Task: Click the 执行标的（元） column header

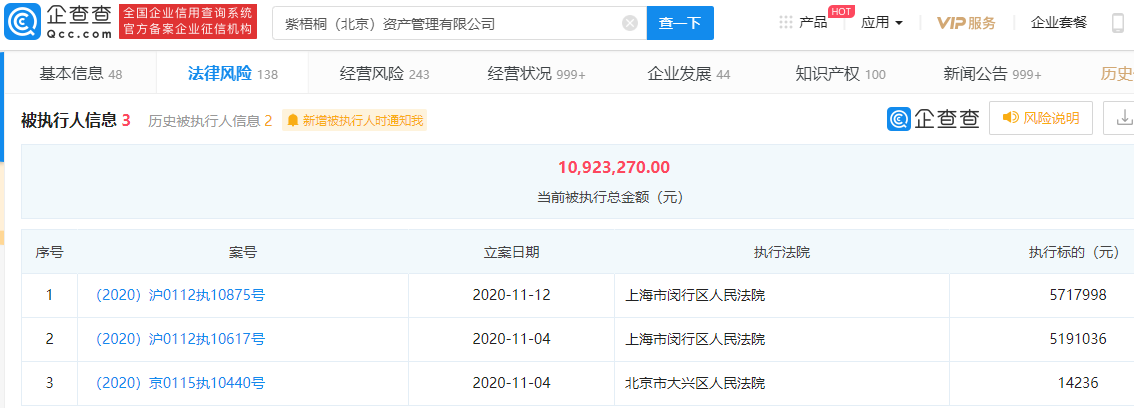Action: coord(1074,252)
